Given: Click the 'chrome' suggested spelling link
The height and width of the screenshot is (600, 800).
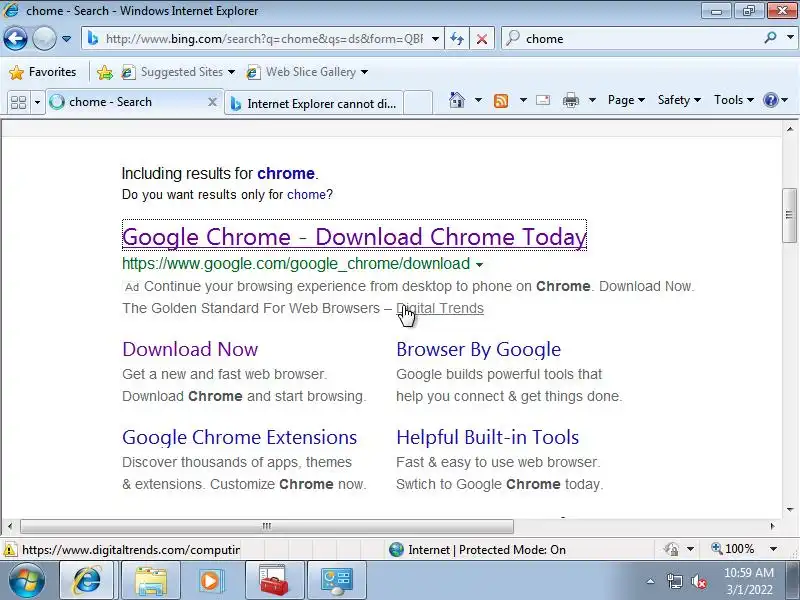Looking at the screenshot, I should pyautogui.click(x=286, y=173).
